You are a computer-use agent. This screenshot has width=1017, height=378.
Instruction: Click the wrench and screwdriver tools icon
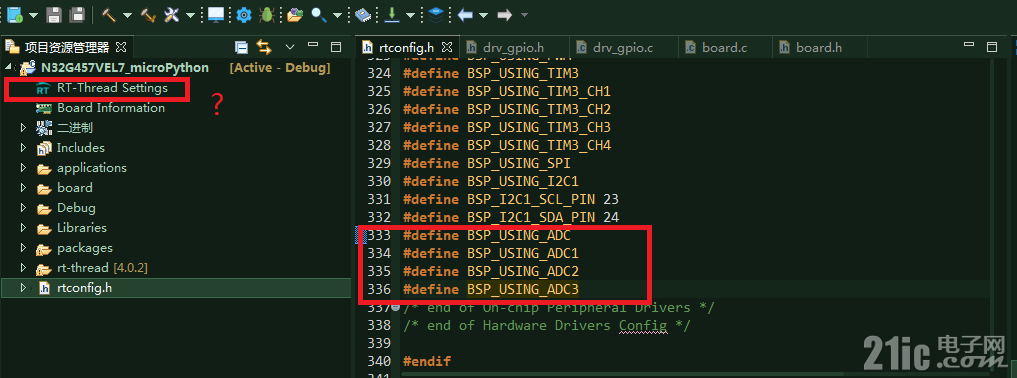tap(172, 14)
